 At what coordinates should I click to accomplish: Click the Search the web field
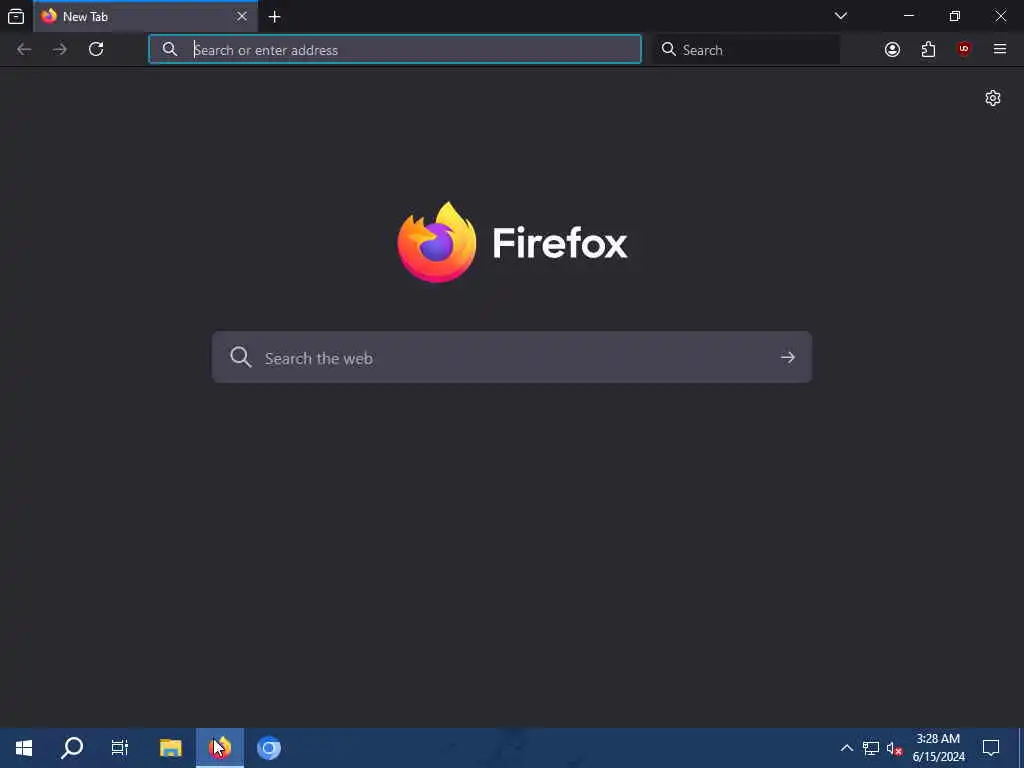click(x=512, y=357)
